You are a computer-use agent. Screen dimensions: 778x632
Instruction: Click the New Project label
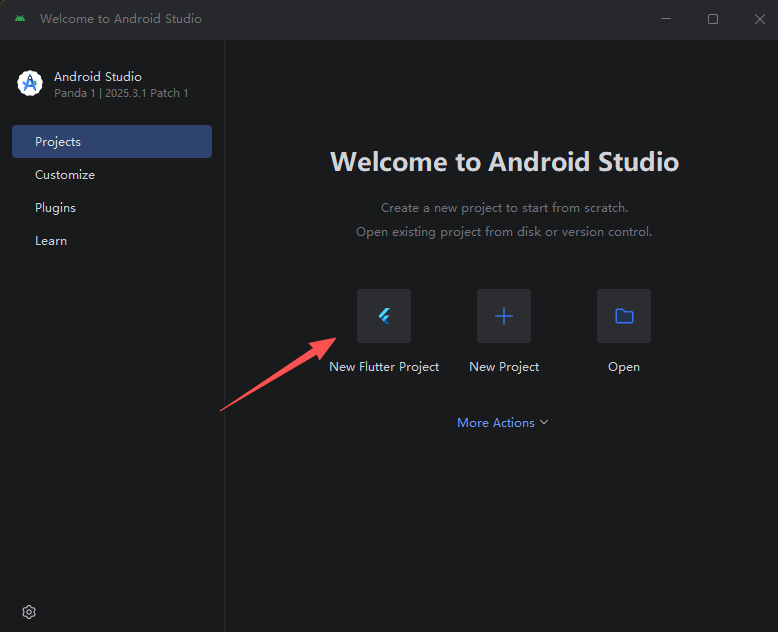tap(504, 367)
